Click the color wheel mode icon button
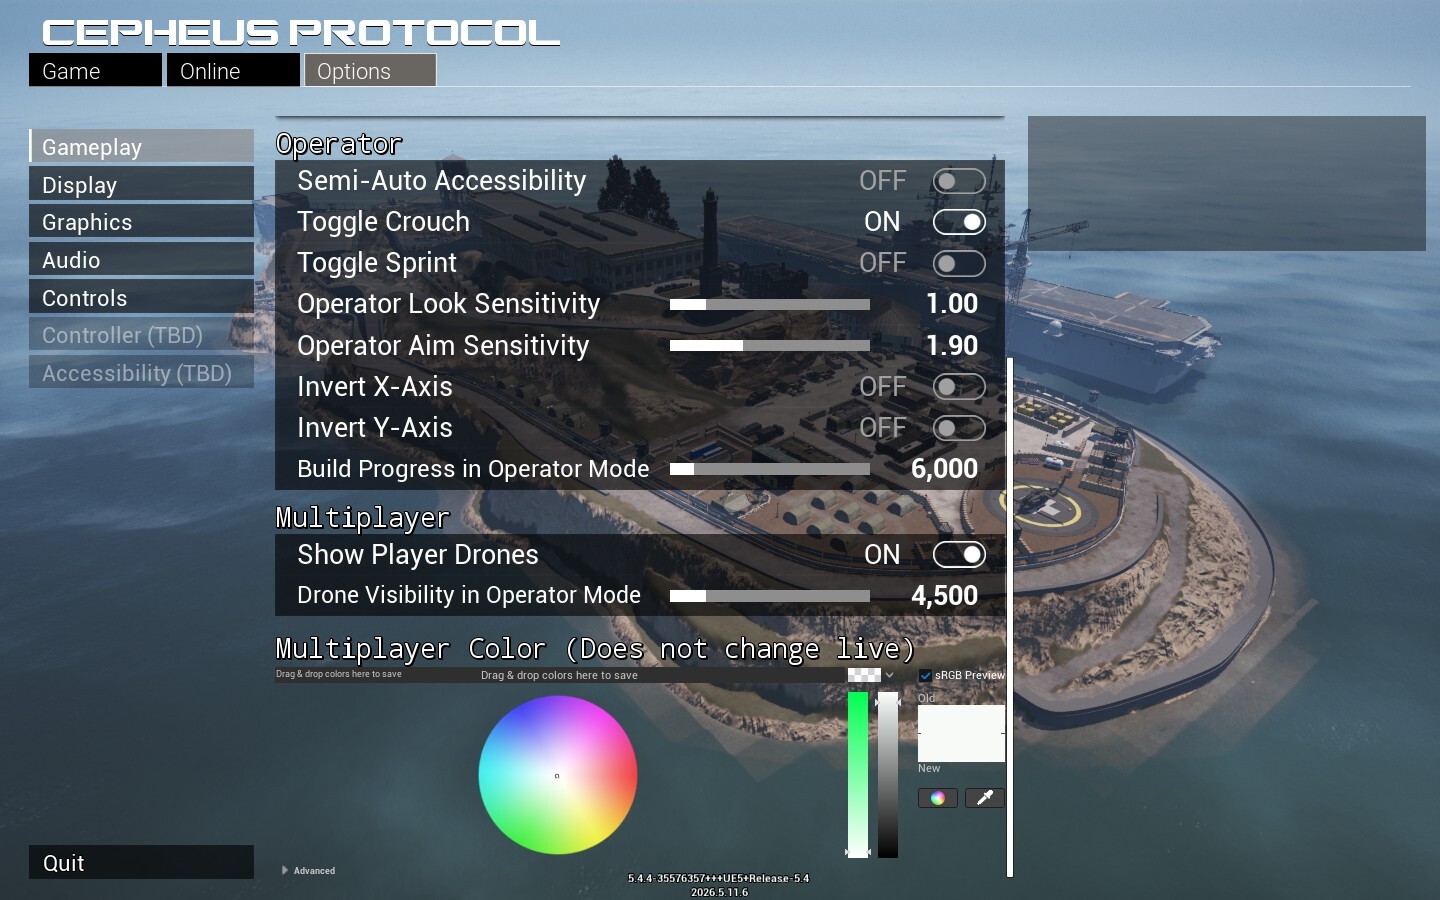The image size is (1440, 900). tap(937, 797)
